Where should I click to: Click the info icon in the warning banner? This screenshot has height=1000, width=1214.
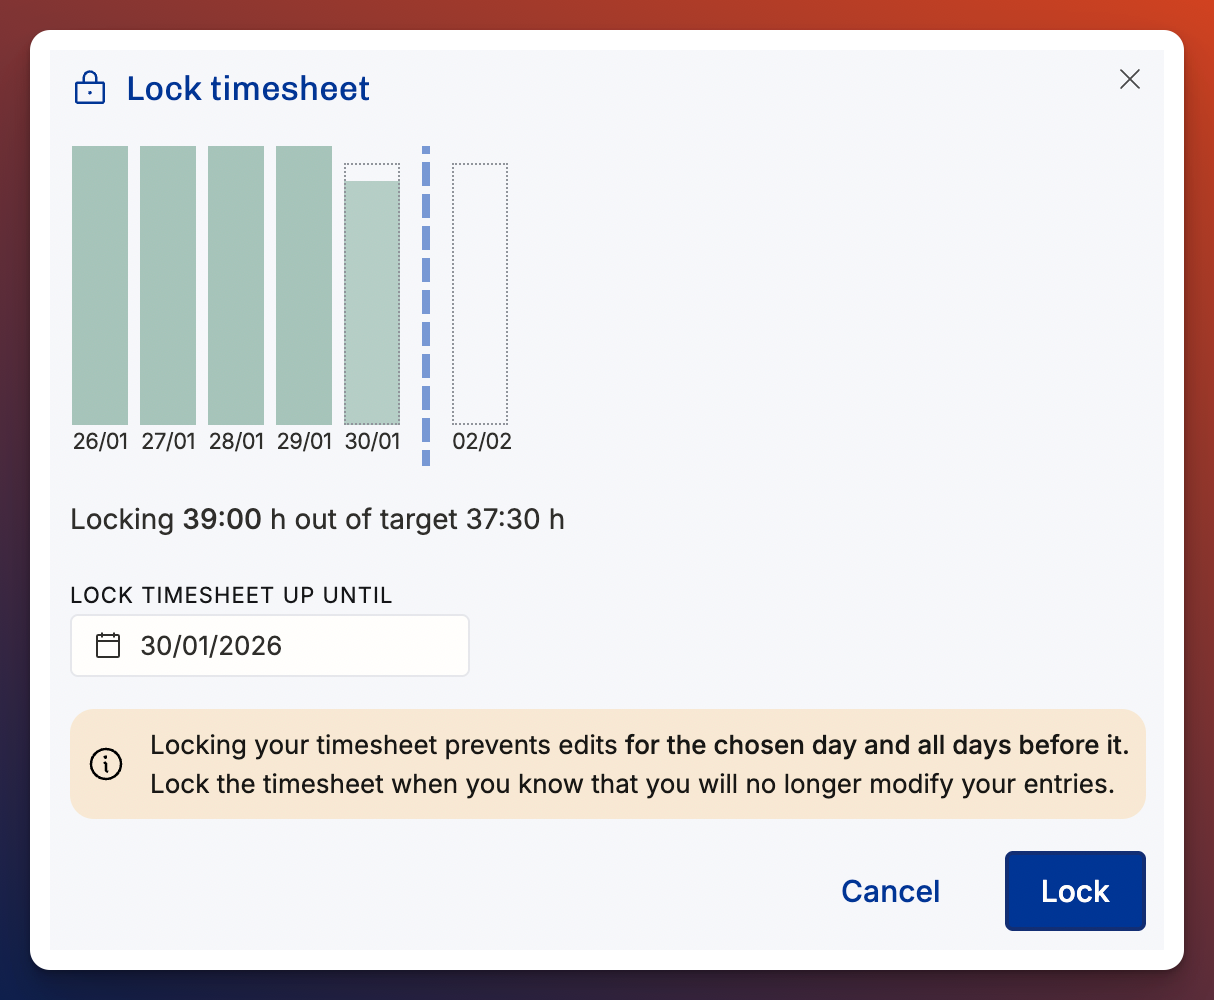106,764
